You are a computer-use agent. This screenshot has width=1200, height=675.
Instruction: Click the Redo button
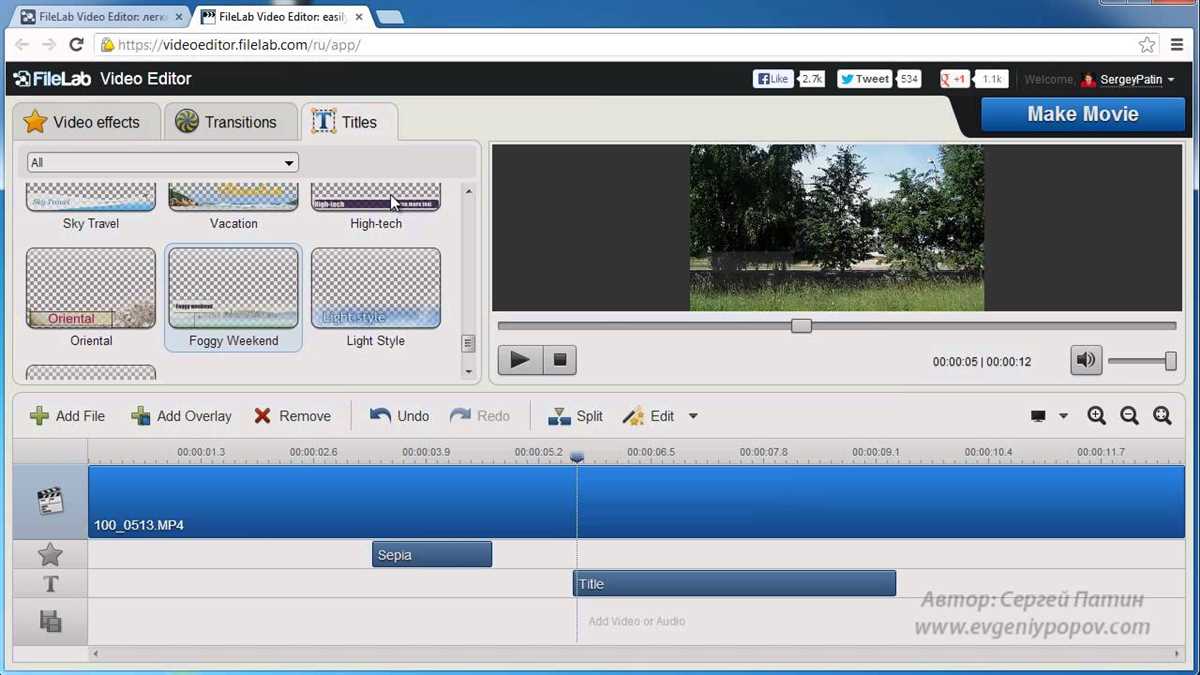(x=479, y=416)
